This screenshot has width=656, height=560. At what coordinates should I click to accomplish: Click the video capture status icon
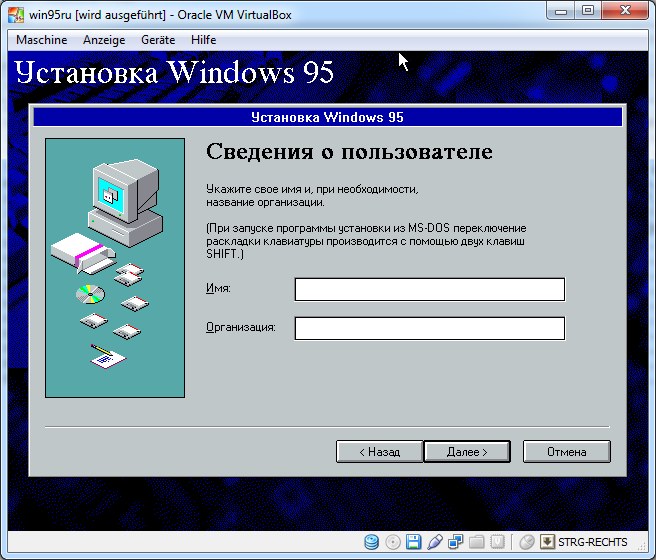(x=497, y=542)
